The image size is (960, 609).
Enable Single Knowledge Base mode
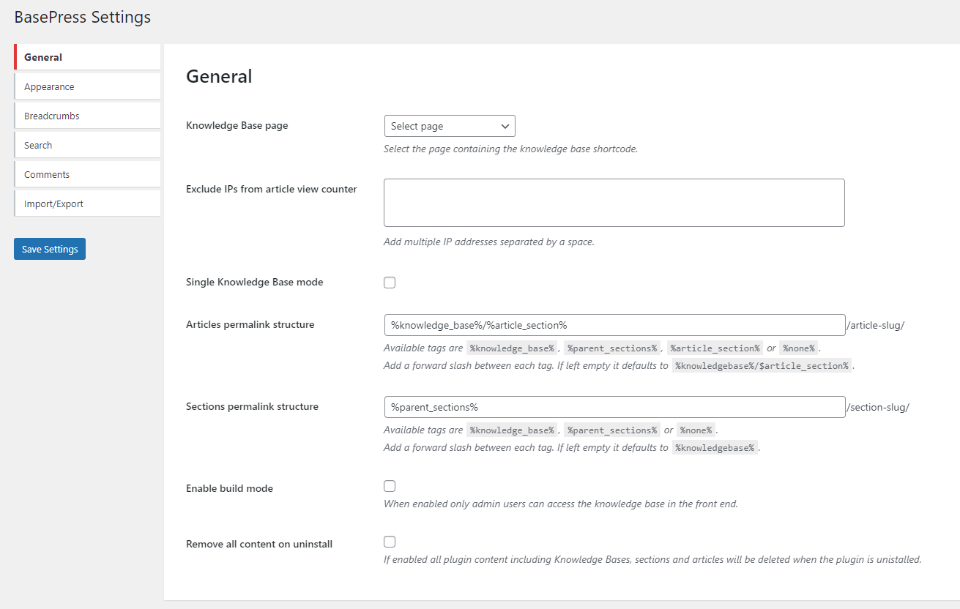pos(389,282)
